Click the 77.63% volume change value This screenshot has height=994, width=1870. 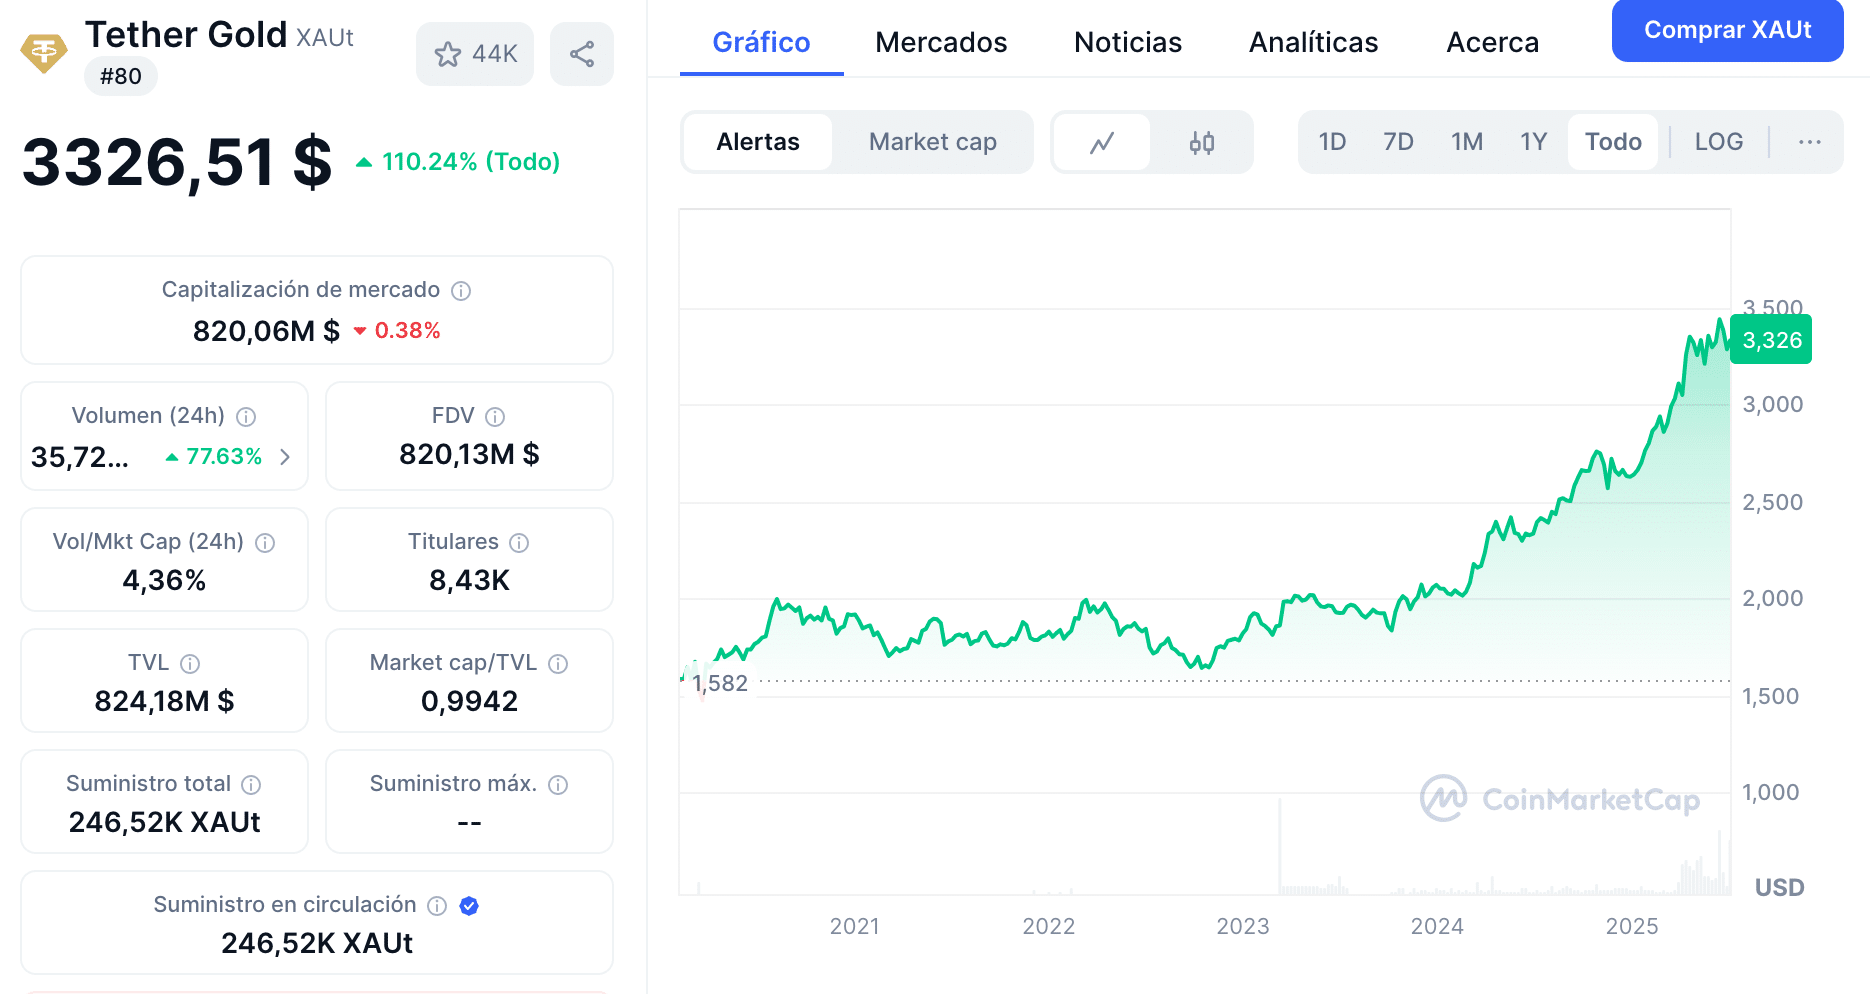point(214,457)
